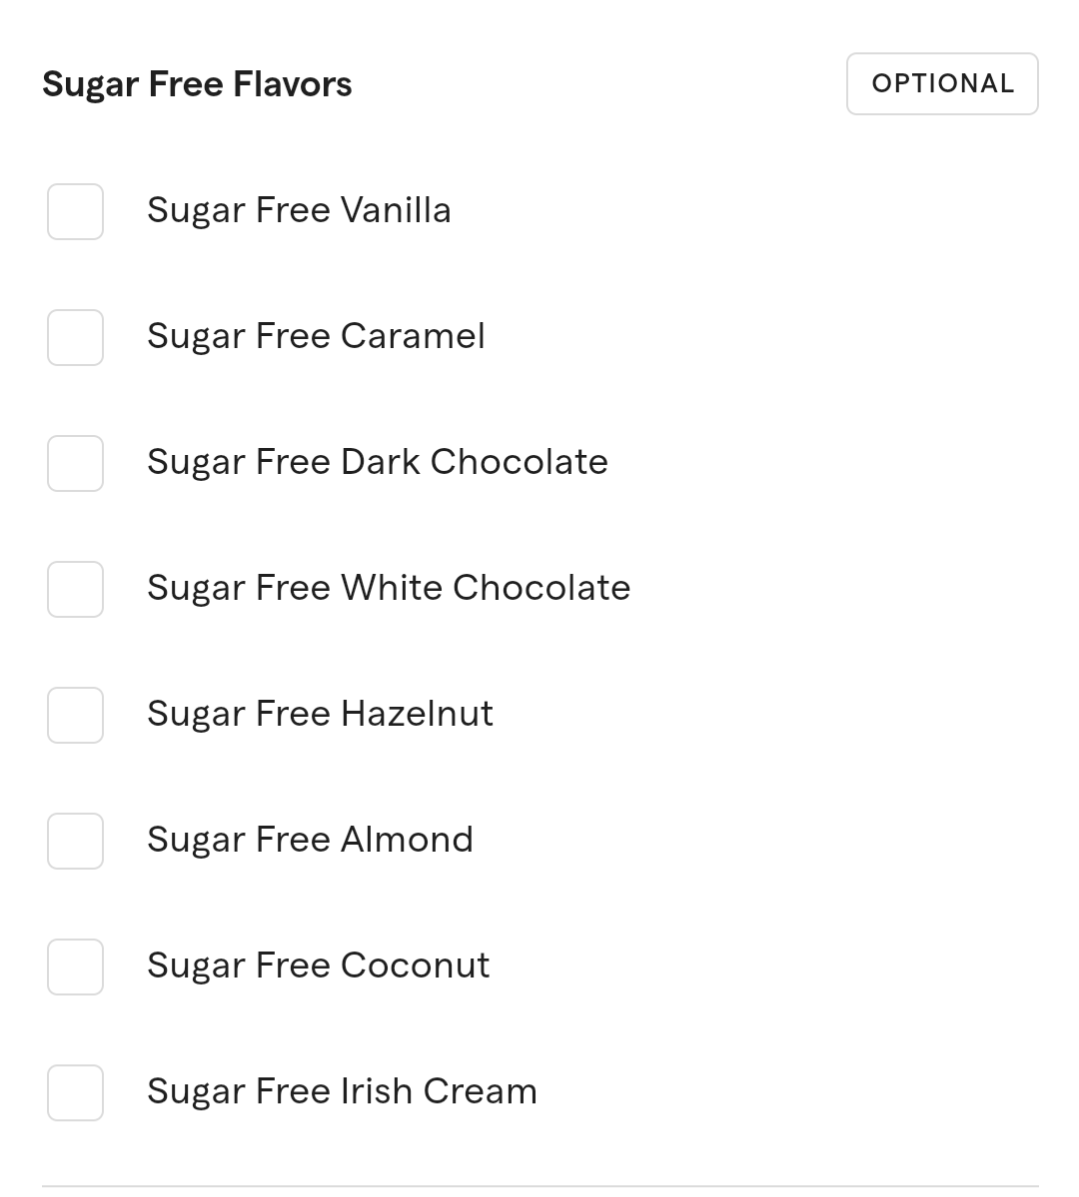Click the Sugar Free Flavors section heading

click(x=197, y=85)
